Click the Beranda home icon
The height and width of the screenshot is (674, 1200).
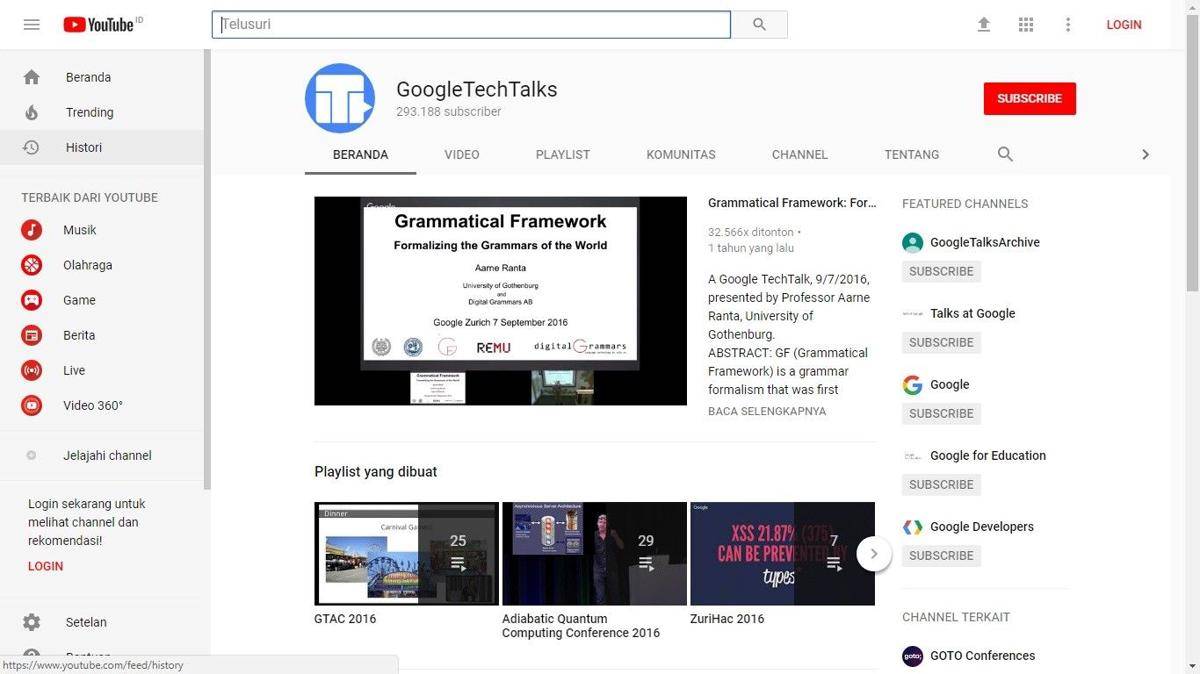pyautogui.click(x=31, y=77)
